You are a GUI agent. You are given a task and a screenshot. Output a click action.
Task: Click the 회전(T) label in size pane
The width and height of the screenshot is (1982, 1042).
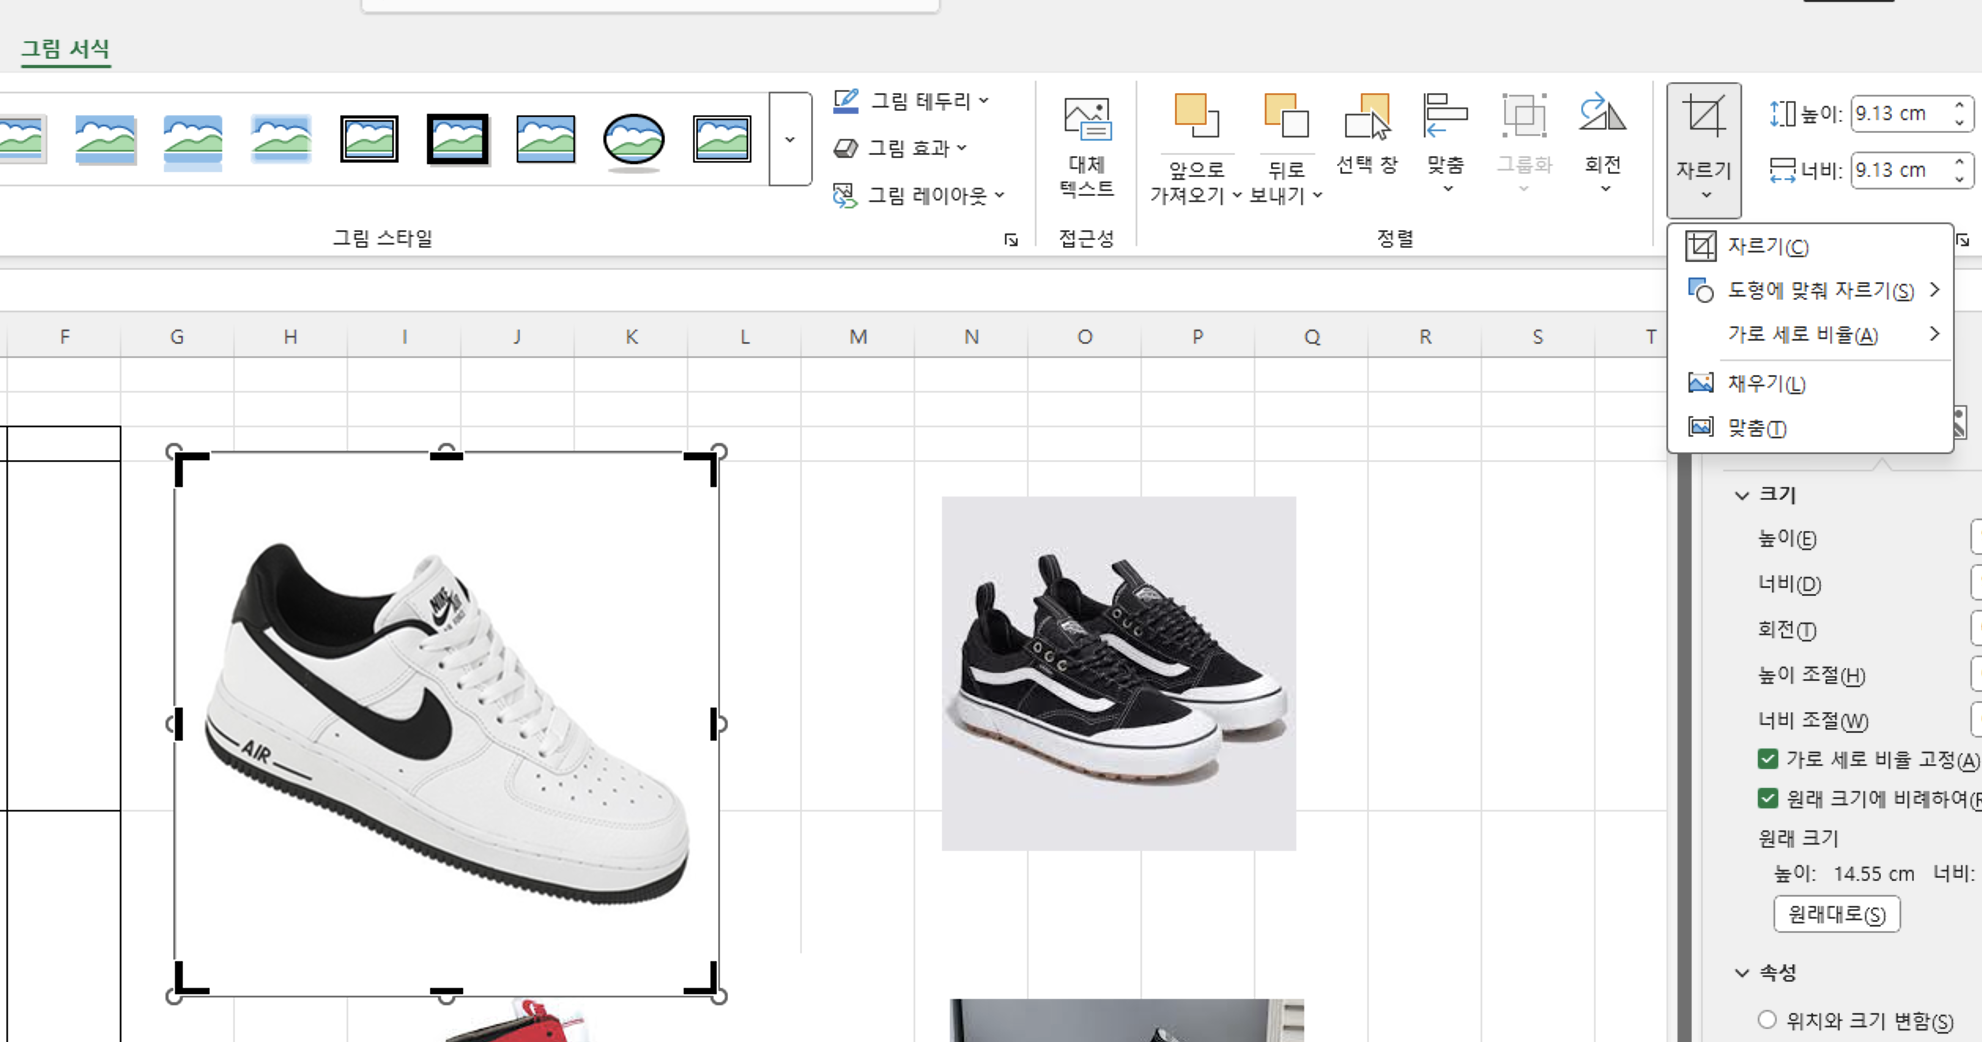coord(1787,630)
